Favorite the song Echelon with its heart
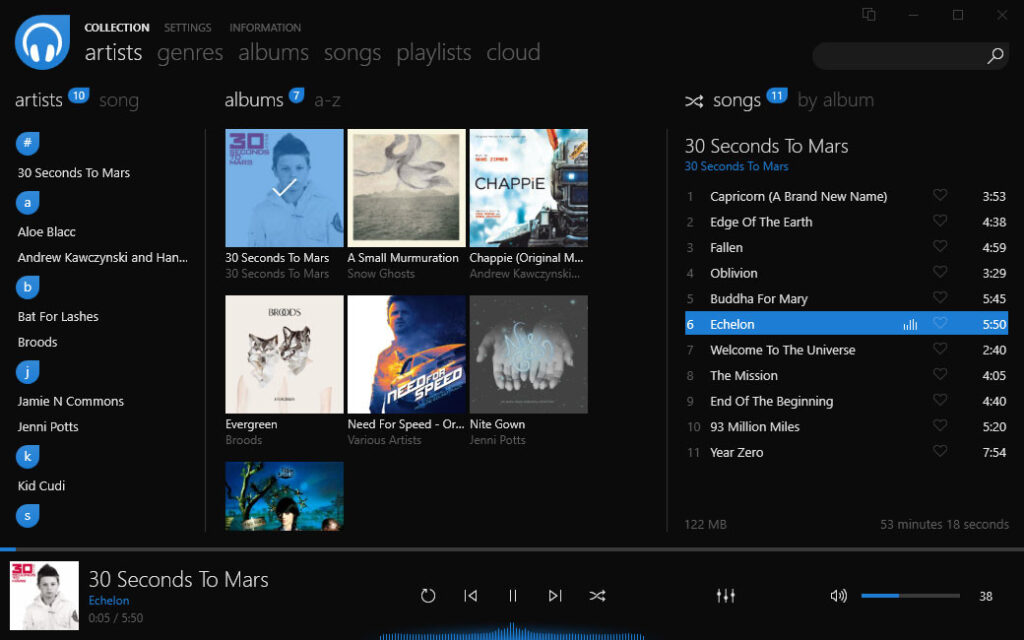1024x640 pixels. pos(940,323)
